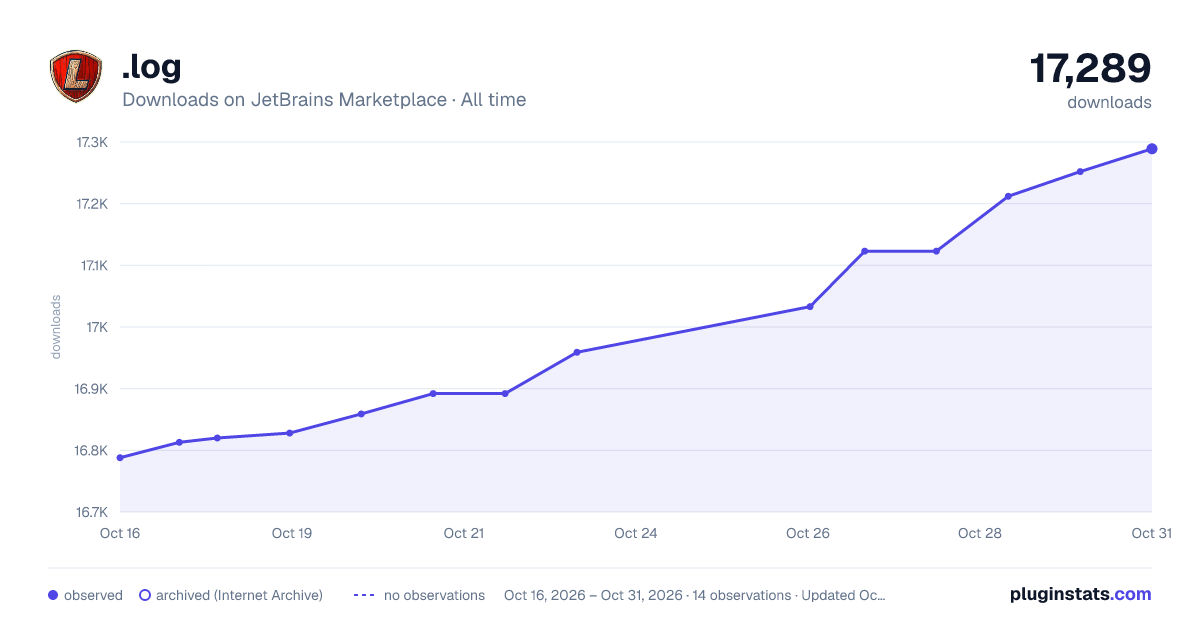The width and height of the screenshot is (1200, 630).
Task: Click the data point at Oct 26 near 17K
Action: (x=809, y=307)
